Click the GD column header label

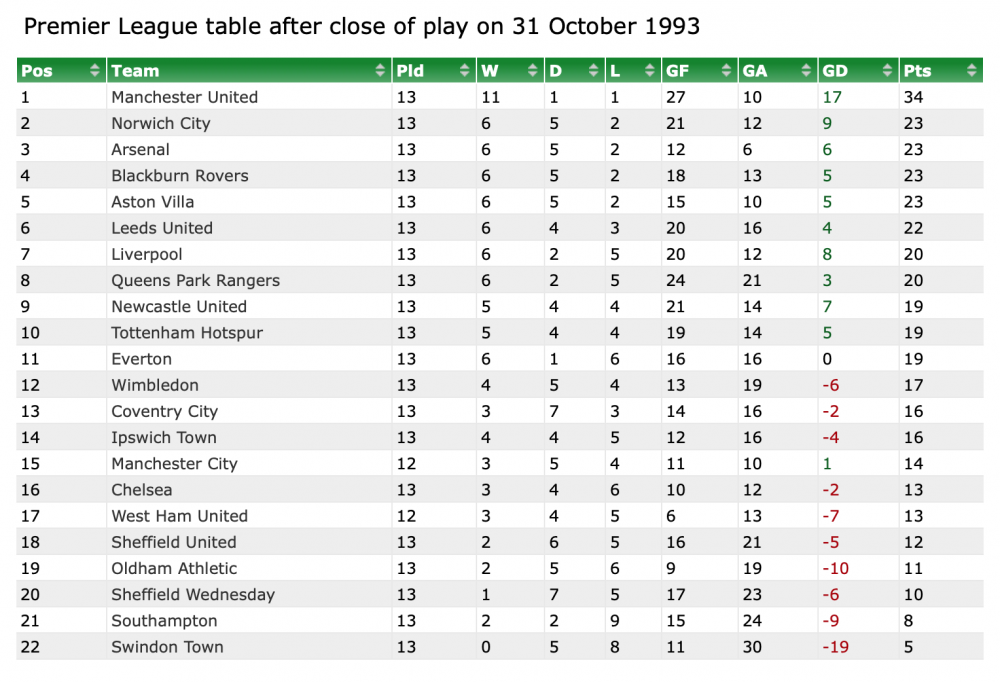click(834, 71)
